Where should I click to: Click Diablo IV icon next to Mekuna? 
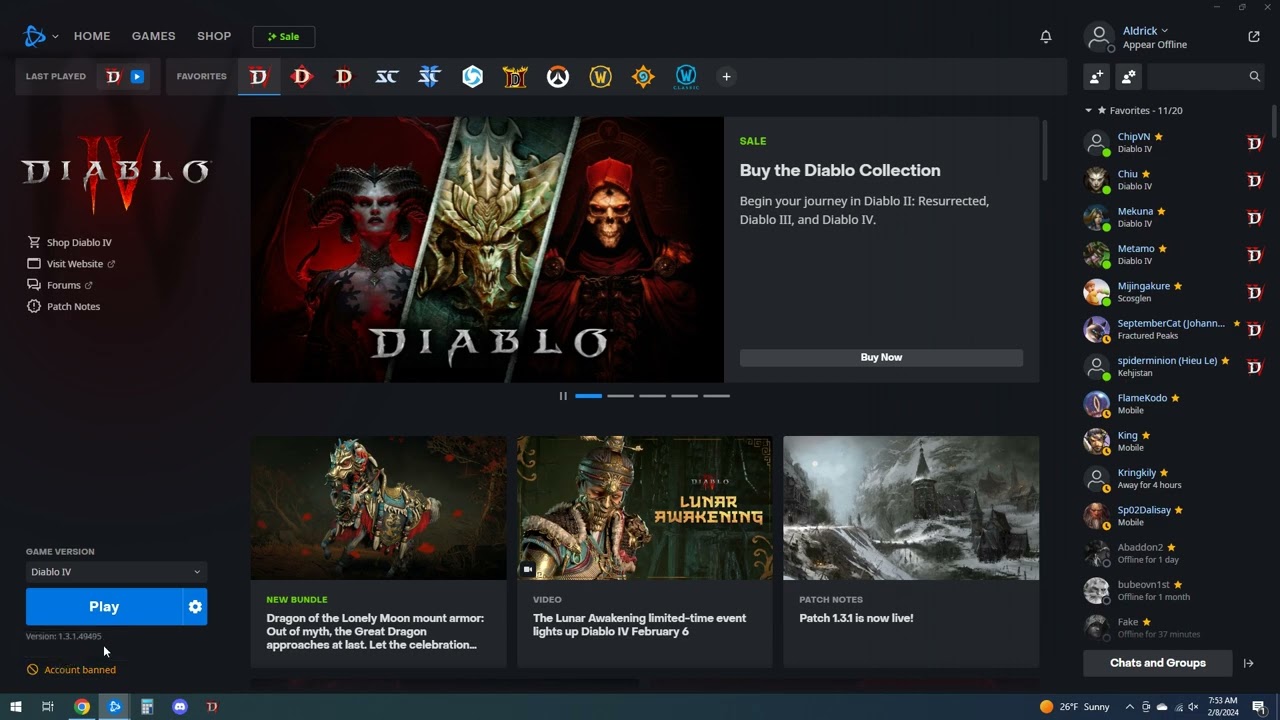[x=1255, y=218]
